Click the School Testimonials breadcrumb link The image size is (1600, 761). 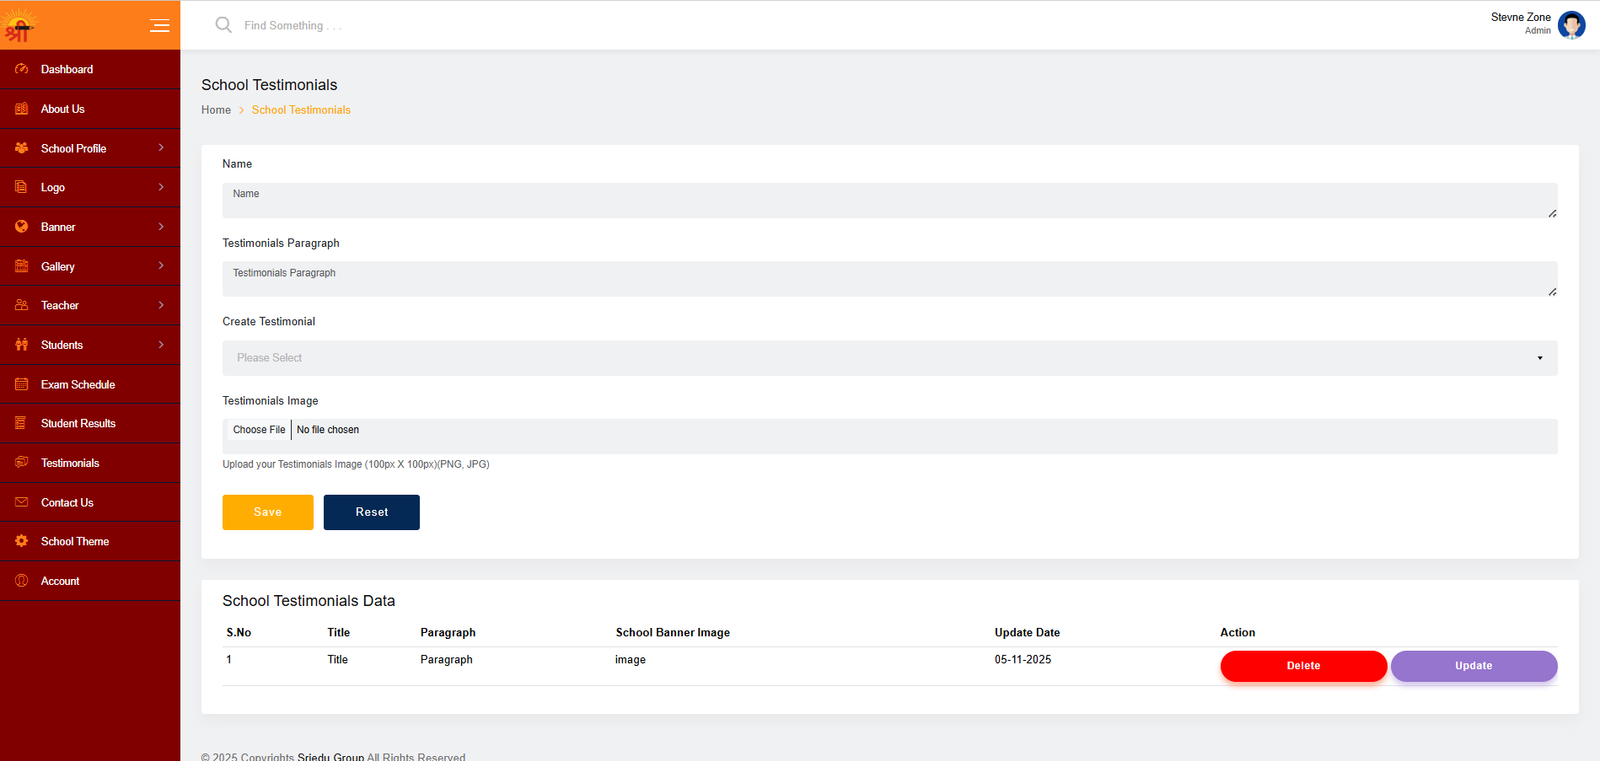pos(301,110)
